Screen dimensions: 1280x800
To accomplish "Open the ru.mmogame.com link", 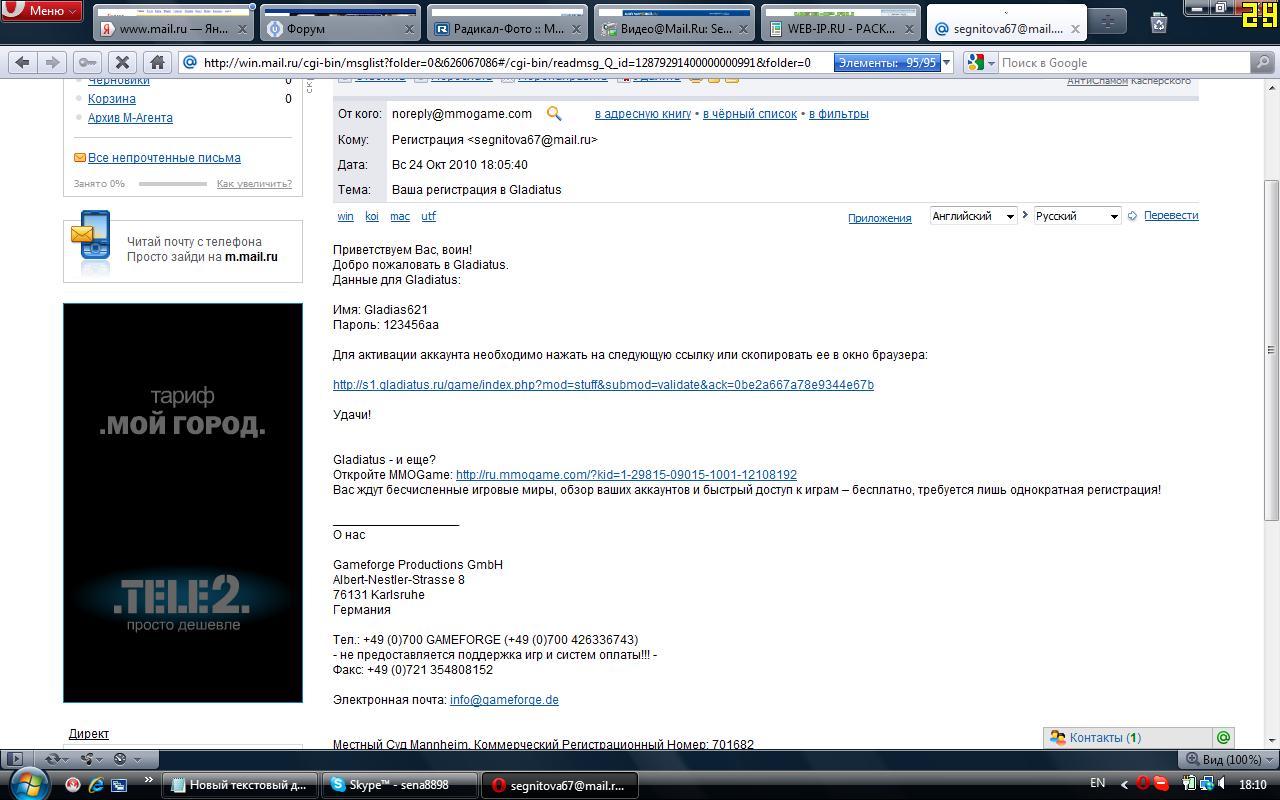I will point(626,475).
